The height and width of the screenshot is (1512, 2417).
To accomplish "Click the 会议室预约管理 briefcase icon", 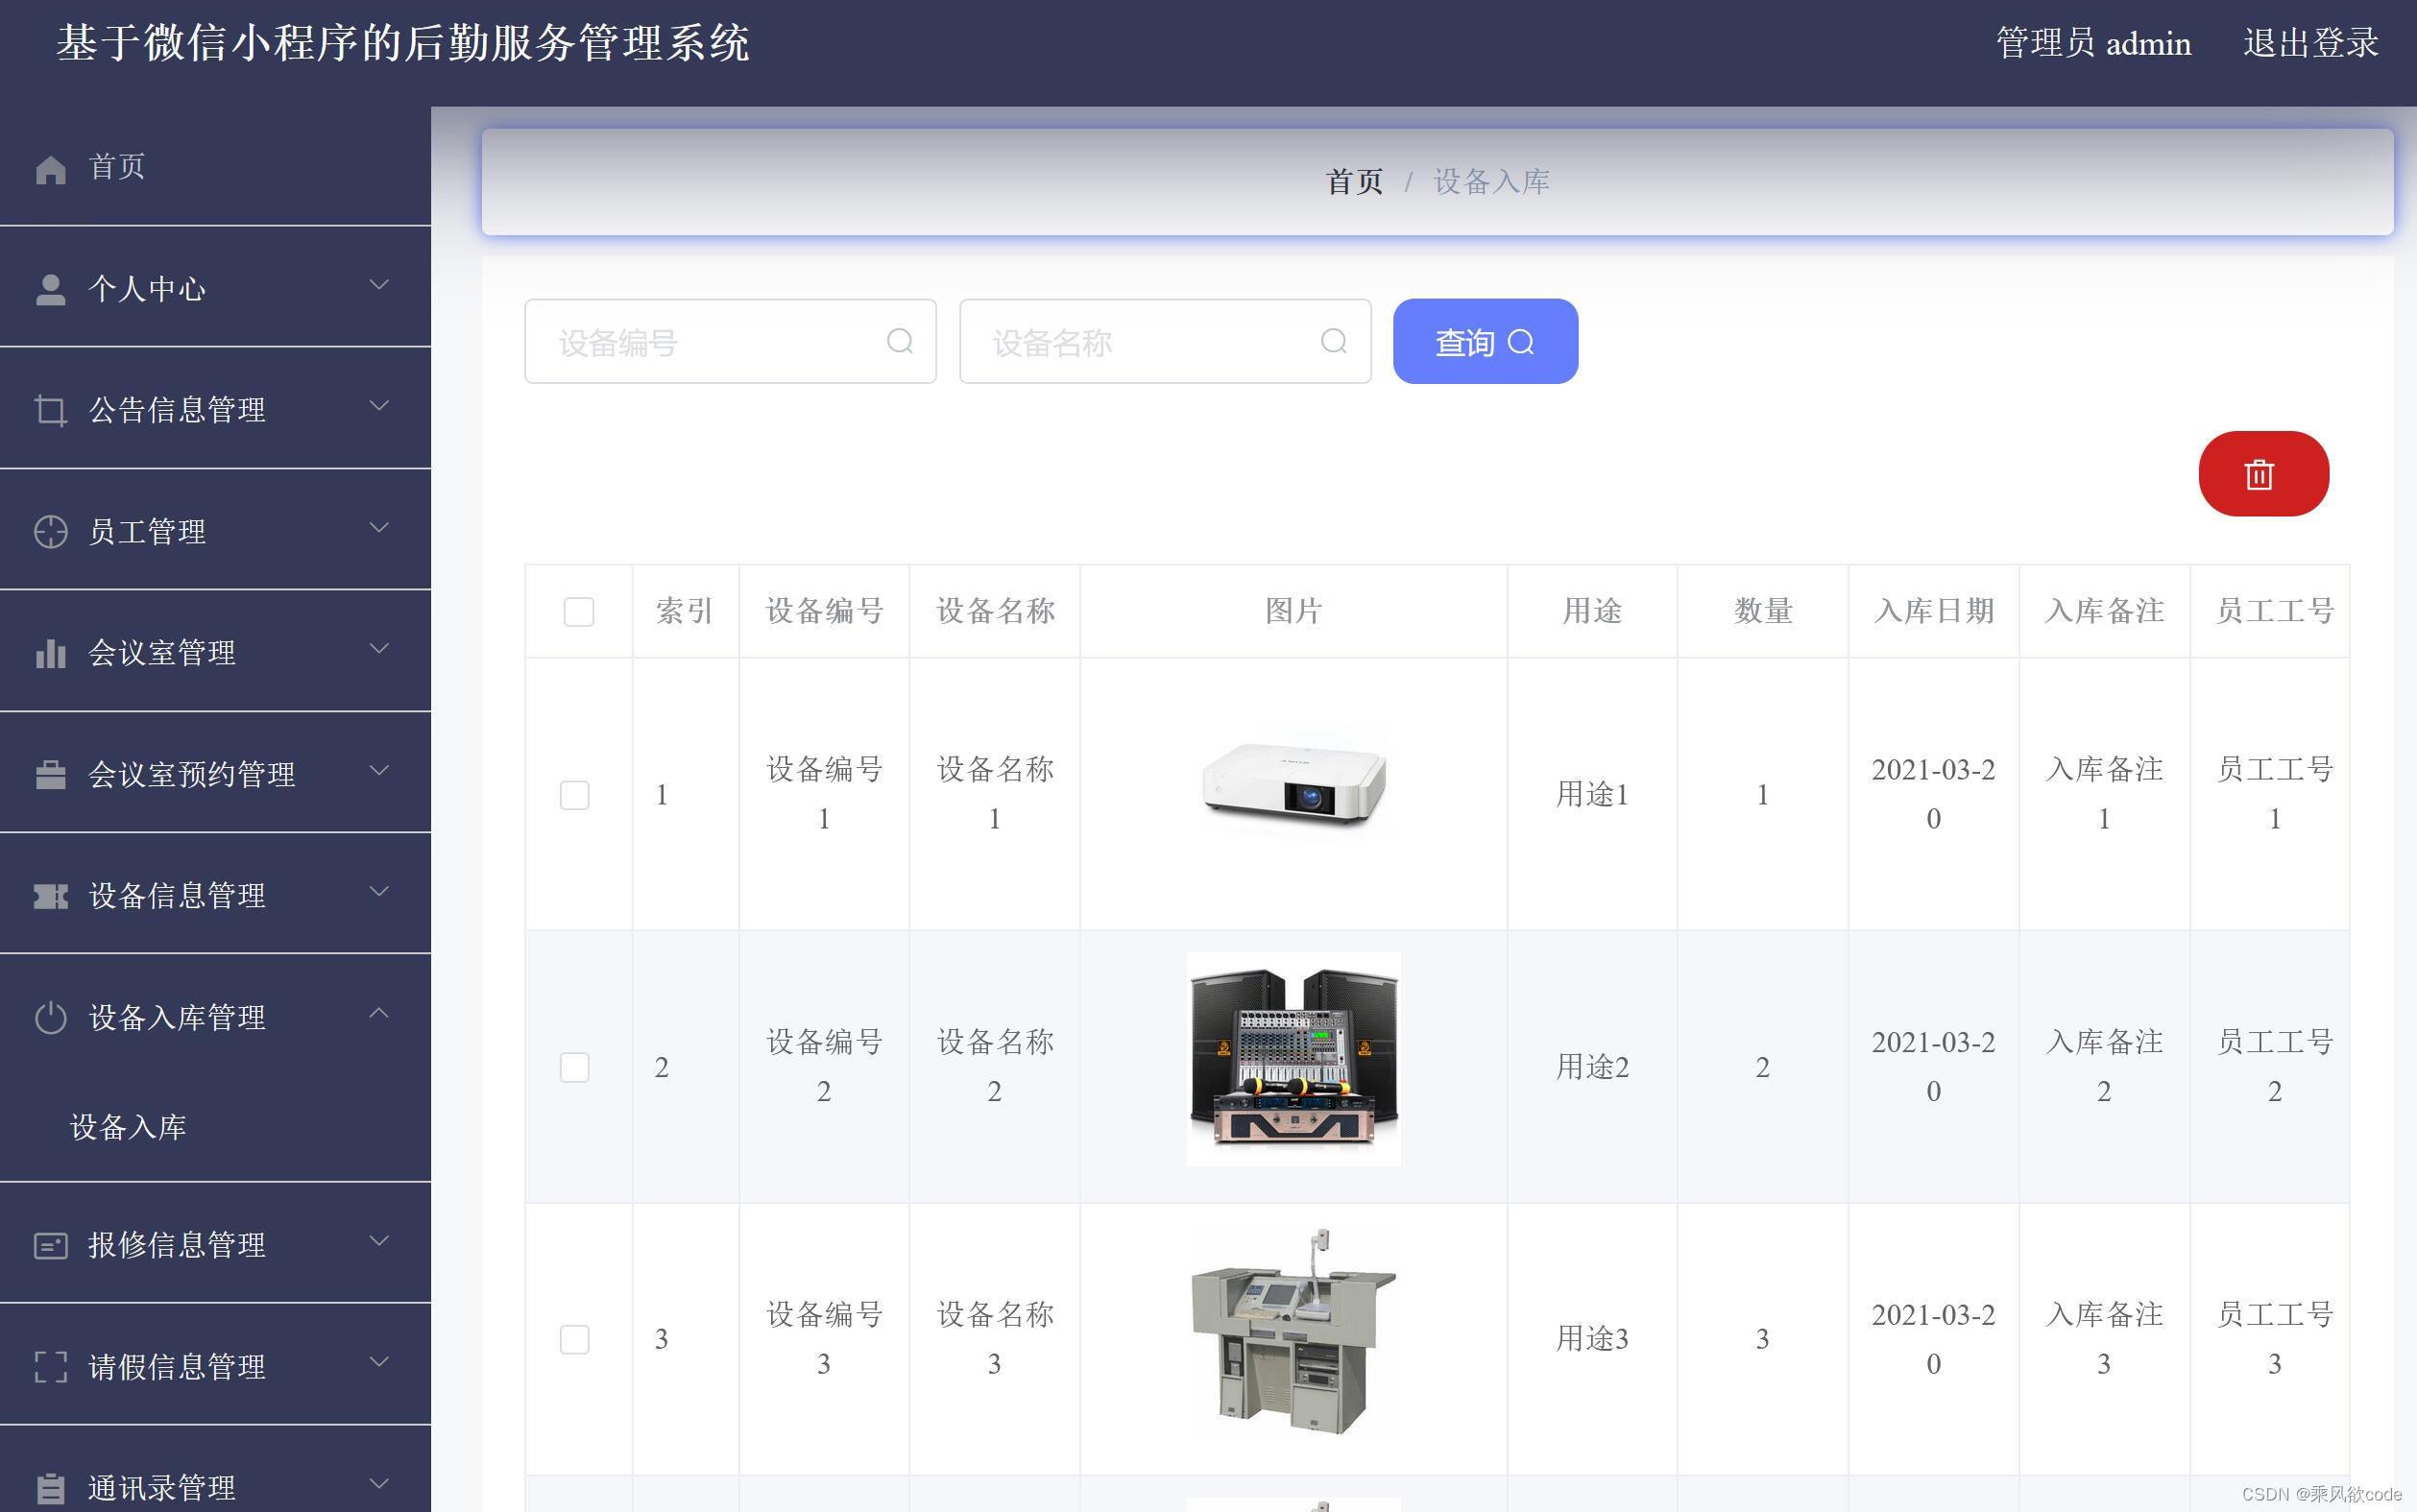I will [51, 774].
